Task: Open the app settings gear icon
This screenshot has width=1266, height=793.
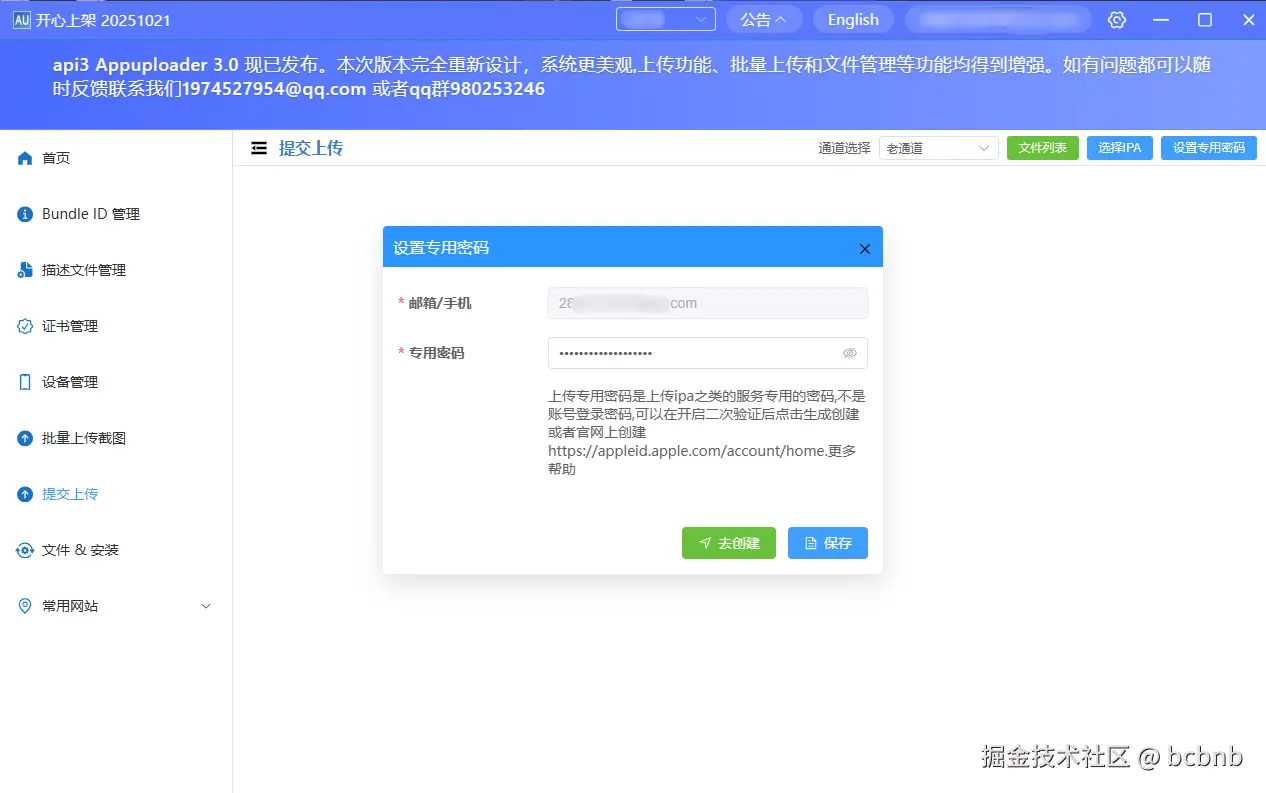Action: coord(1117,19)
